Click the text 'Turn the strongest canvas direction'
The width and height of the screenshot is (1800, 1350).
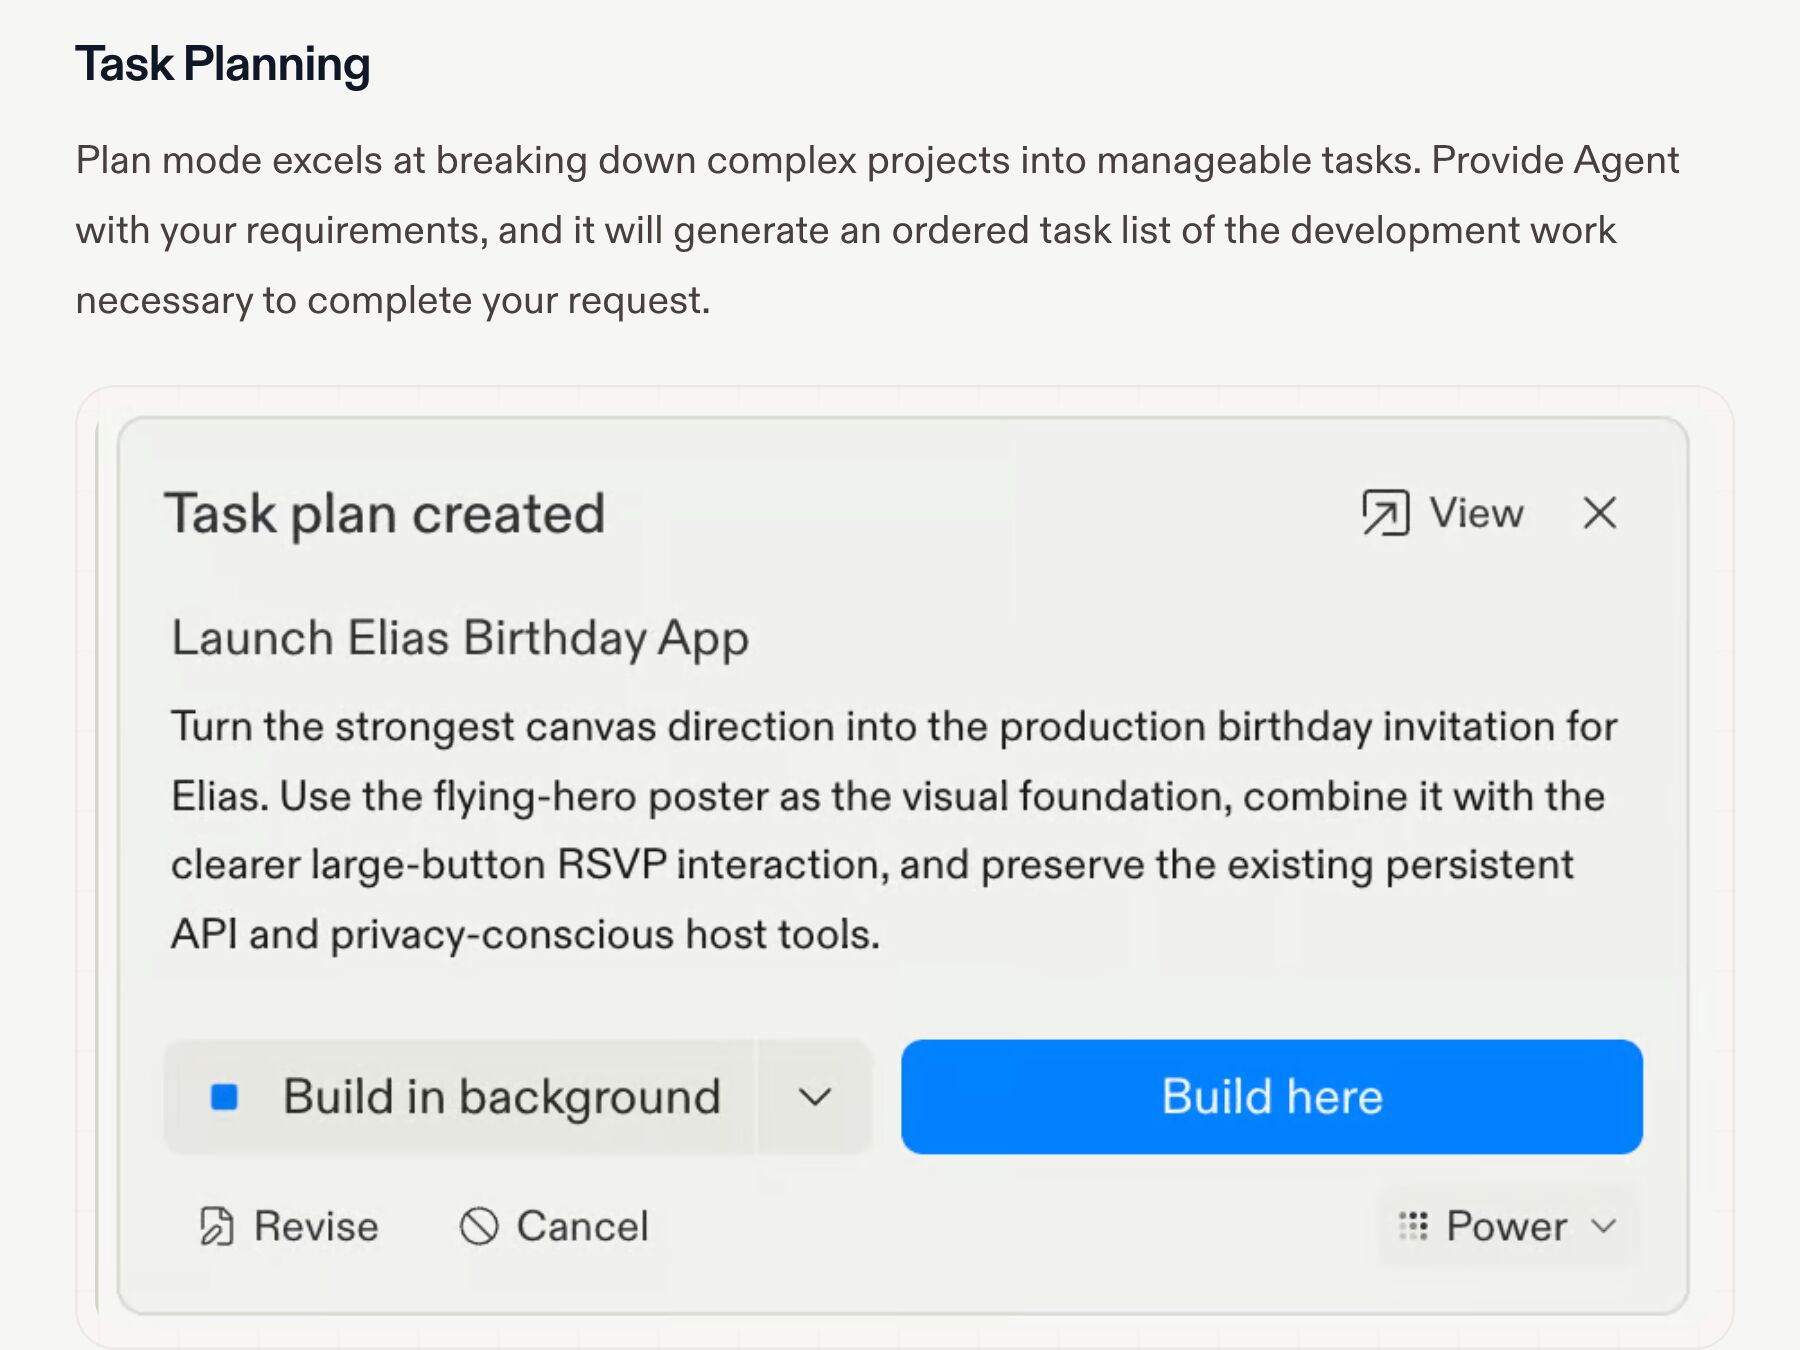(x=502, y=727)
